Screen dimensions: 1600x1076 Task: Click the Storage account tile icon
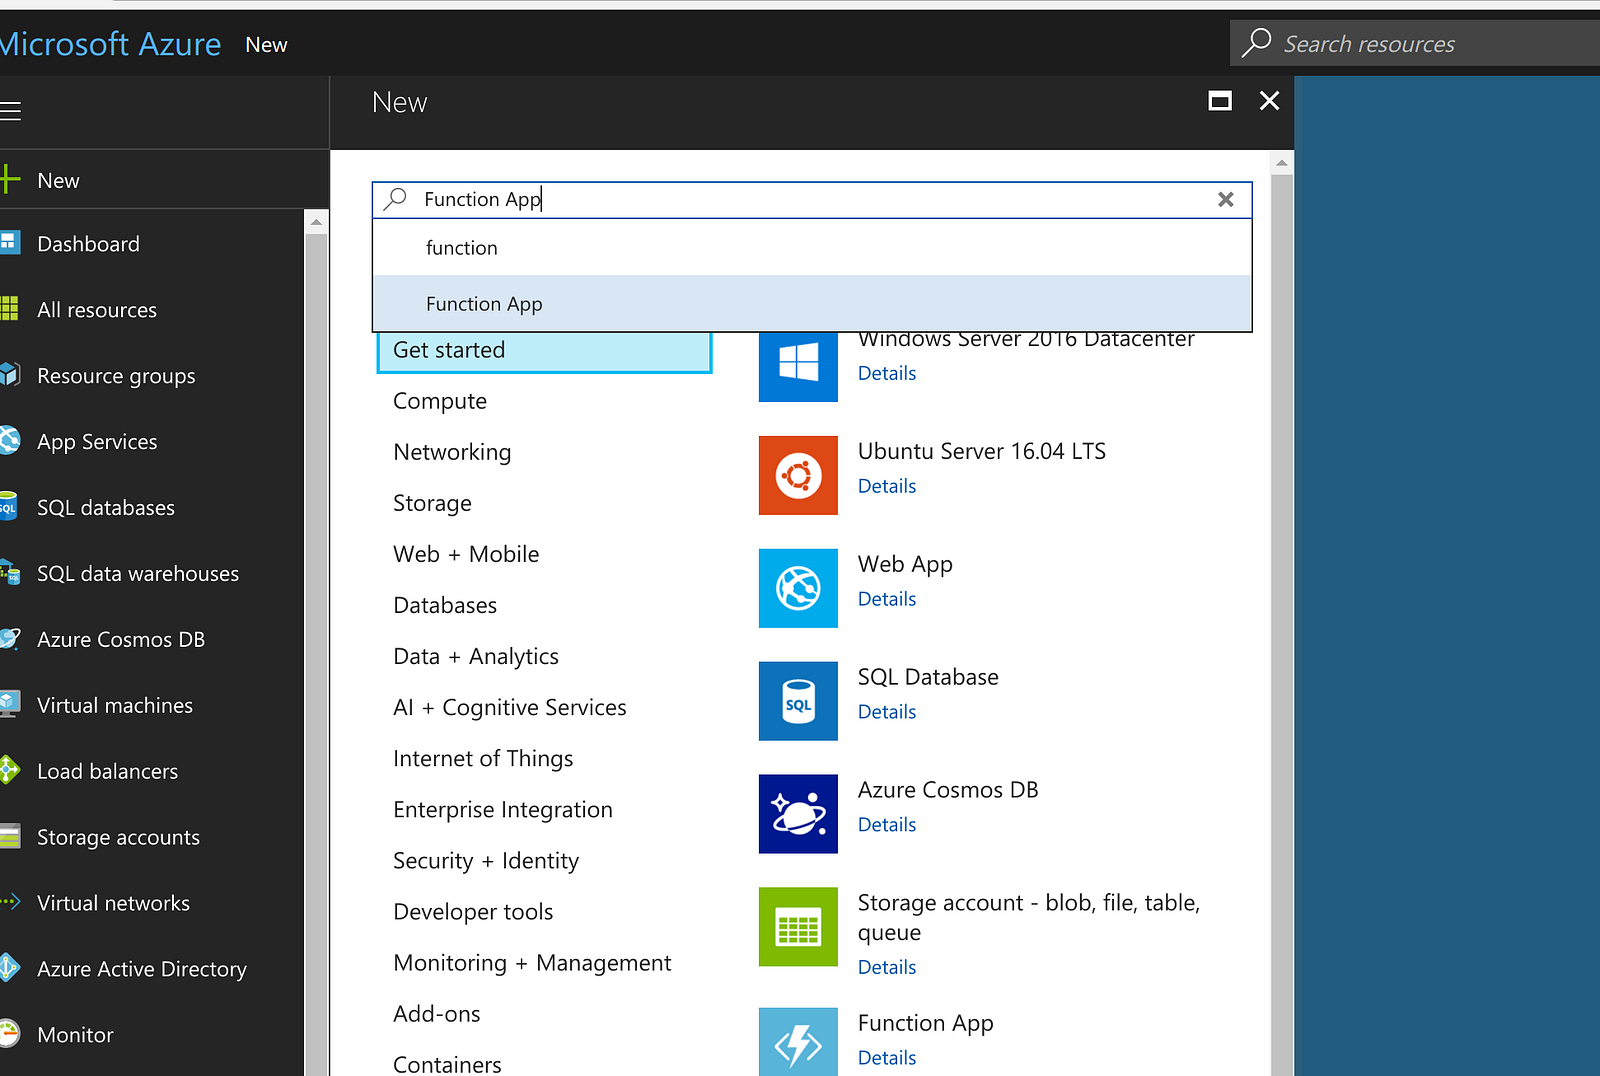pos(798,927)
